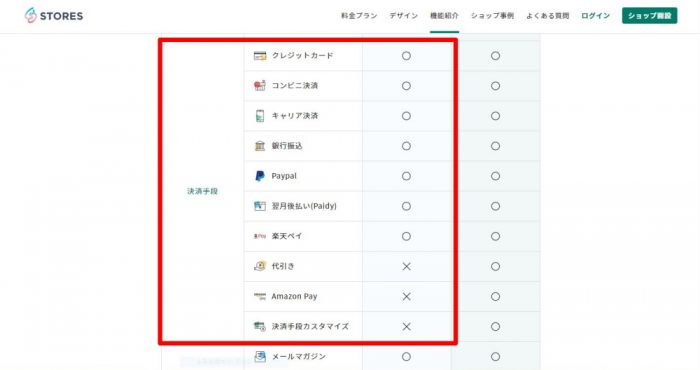Click the cash-on-delivery icon
The image size is (700, 370).
point(260,266)
